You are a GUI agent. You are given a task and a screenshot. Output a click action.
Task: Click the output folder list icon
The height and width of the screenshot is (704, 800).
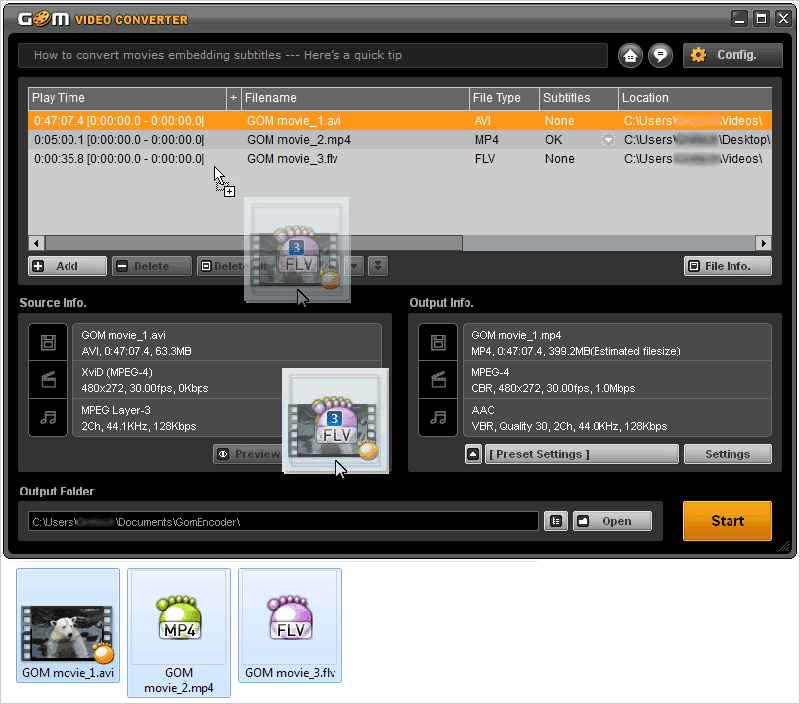point(555,521)
